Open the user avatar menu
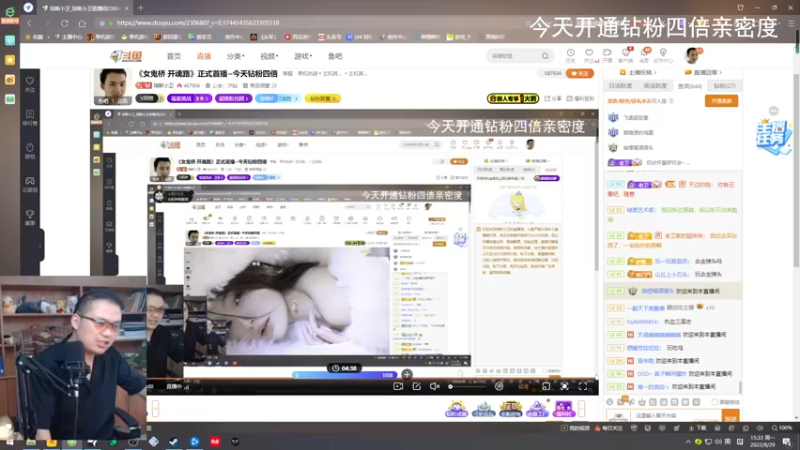 [x=692, y=55]
